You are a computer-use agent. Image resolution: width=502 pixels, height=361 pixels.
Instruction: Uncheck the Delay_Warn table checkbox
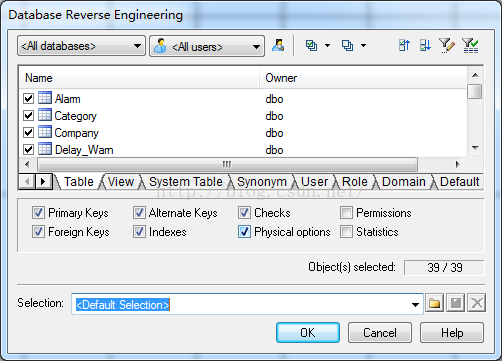click(29, 149)
